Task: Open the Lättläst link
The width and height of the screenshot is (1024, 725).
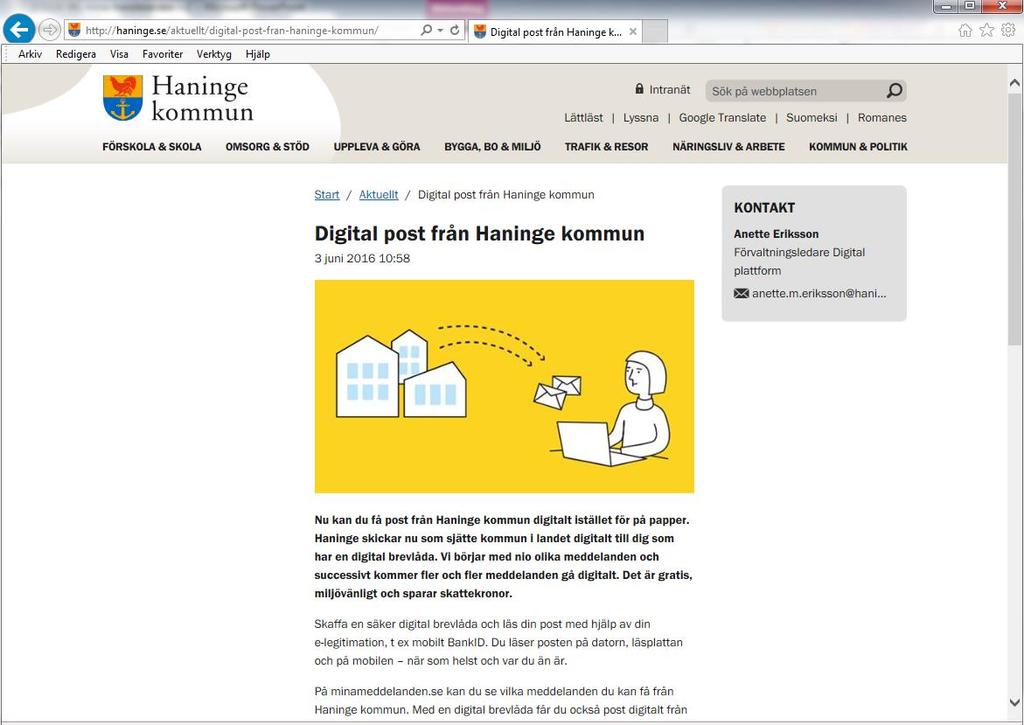Action: [x=583, y=118]
